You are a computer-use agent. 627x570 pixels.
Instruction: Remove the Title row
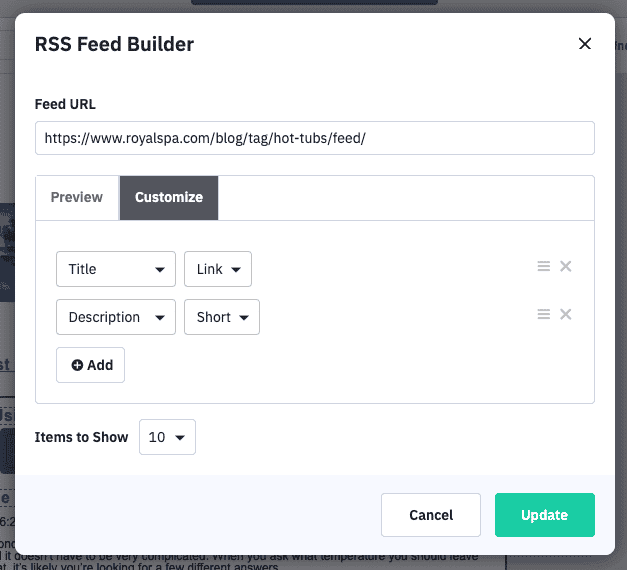(x=566, y=266)
